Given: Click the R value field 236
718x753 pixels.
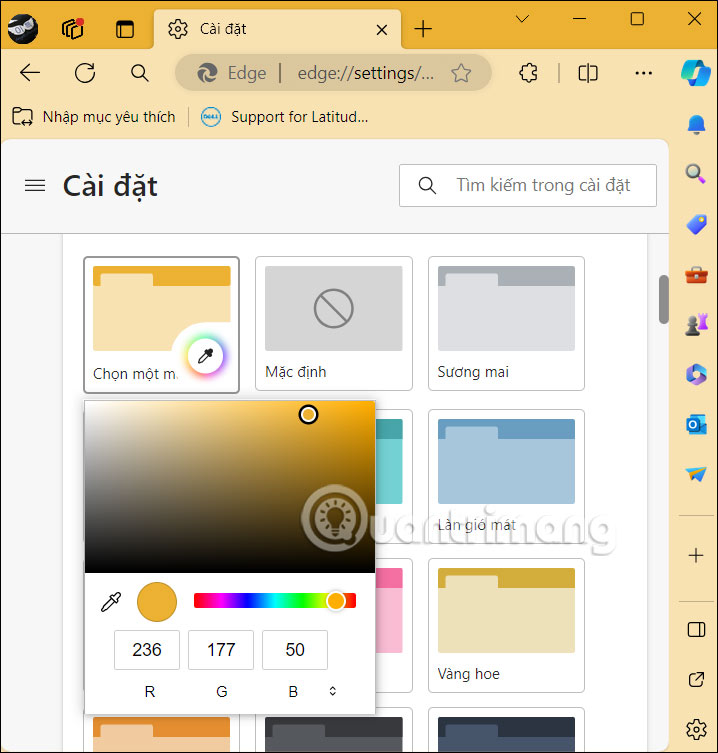Looking at the screenshot, I should click(x=147, y=650).
